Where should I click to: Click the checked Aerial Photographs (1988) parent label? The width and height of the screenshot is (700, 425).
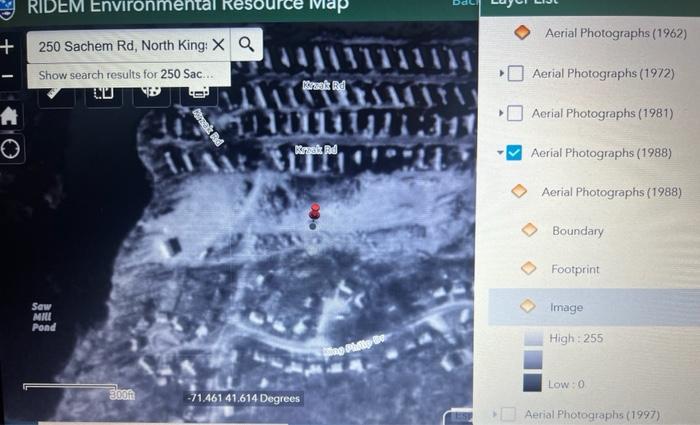click(x=601, y=153)
